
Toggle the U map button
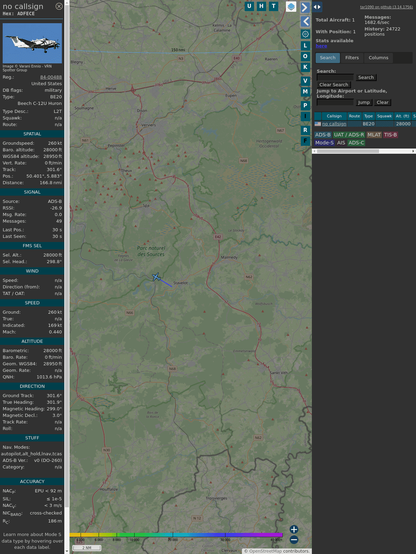click(x=250, y=6)
